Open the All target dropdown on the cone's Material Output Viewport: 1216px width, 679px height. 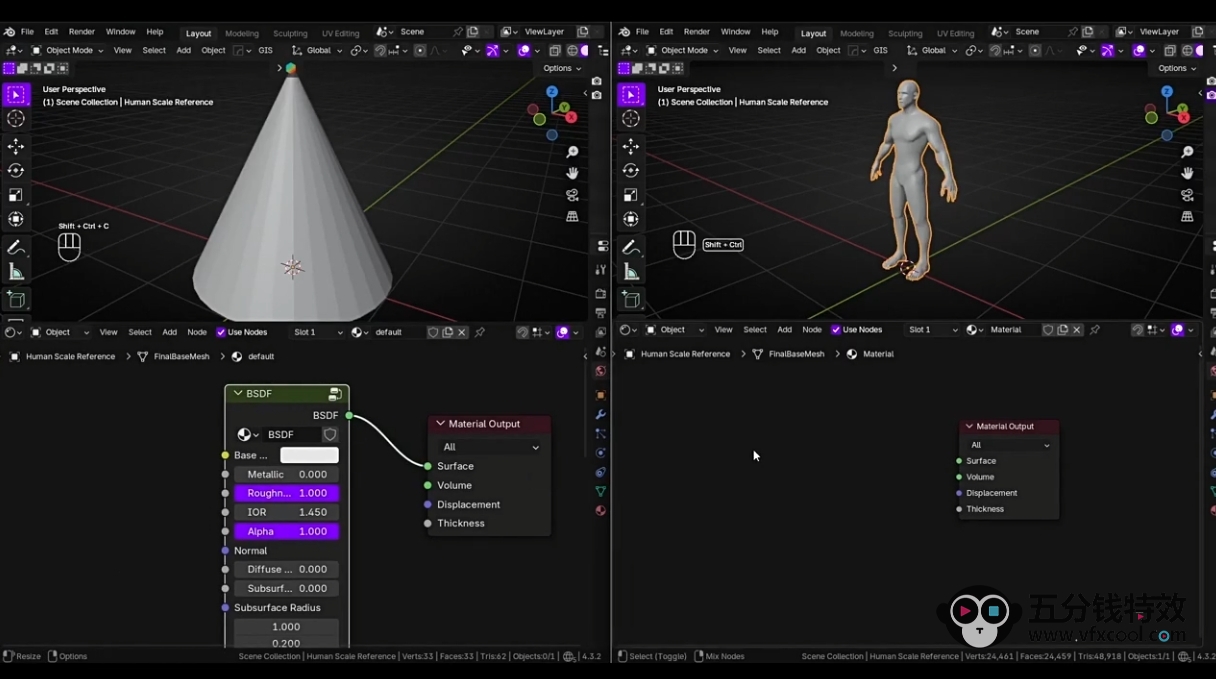click(490, 447)
